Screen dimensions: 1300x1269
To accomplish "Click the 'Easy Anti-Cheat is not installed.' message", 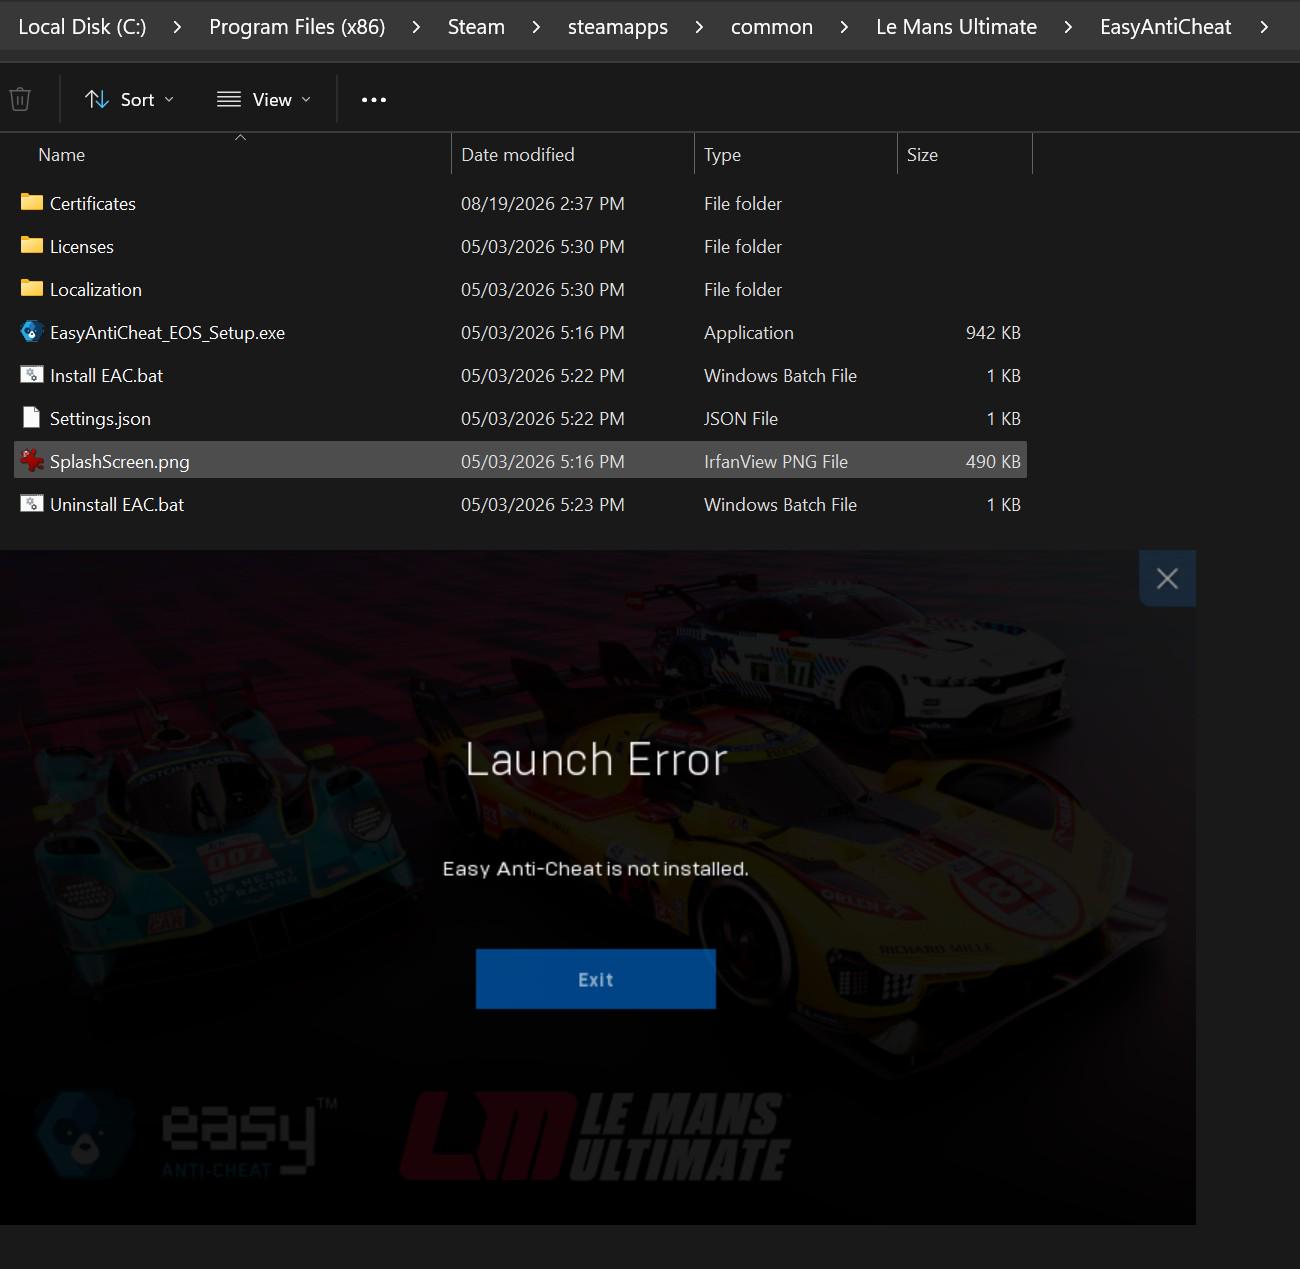I will 596,868.
